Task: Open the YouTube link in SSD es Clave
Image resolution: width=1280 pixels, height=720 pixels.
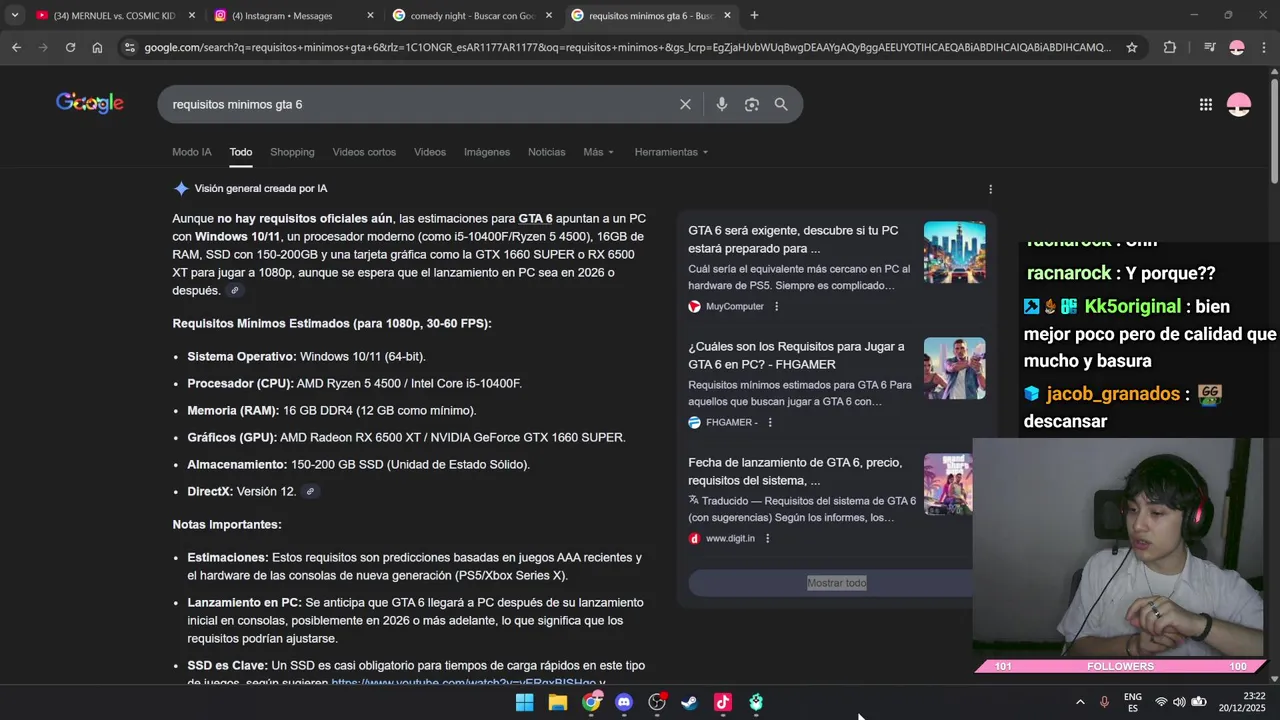Action: 463,683
